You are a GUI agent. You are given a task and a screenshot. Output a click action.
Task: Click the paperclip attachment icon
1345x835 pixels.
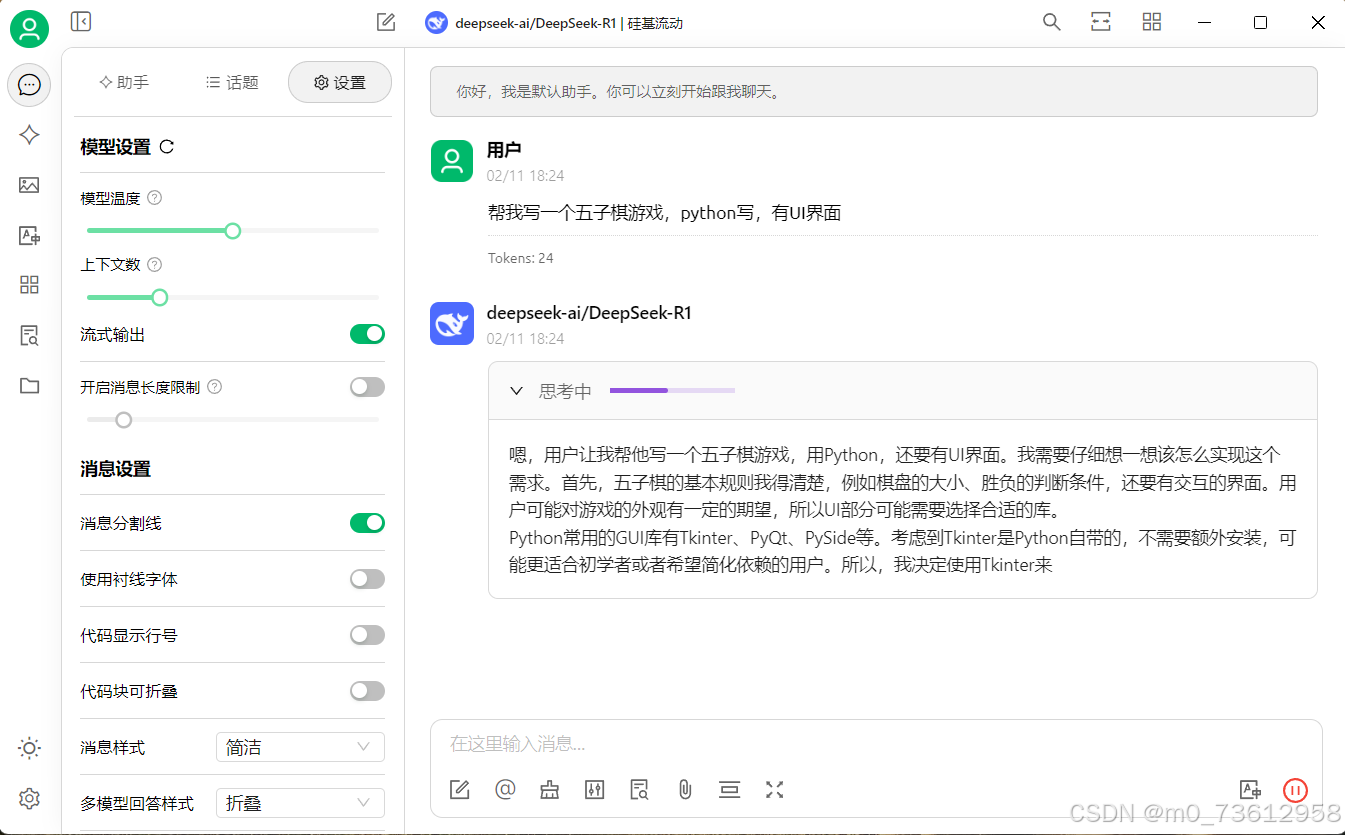(685, 790)
